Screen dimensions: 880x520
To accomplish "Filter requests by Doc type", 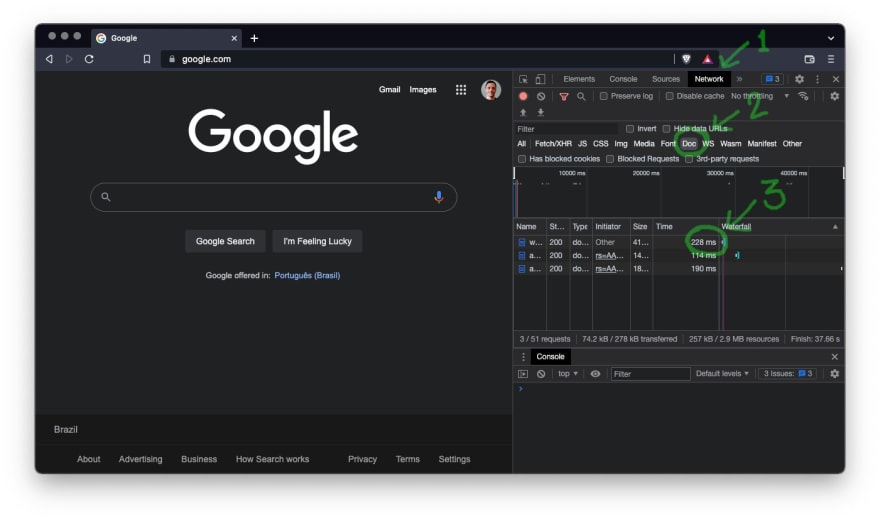I will point(689,144).
